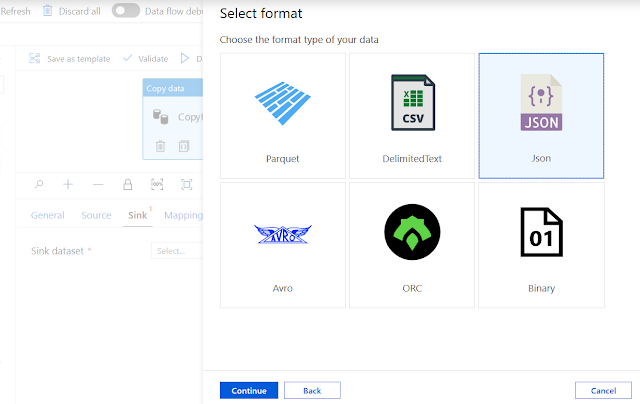Select the Json format tile
The width and height of the screenshot is (640, 404).
[x=541, y=116]
